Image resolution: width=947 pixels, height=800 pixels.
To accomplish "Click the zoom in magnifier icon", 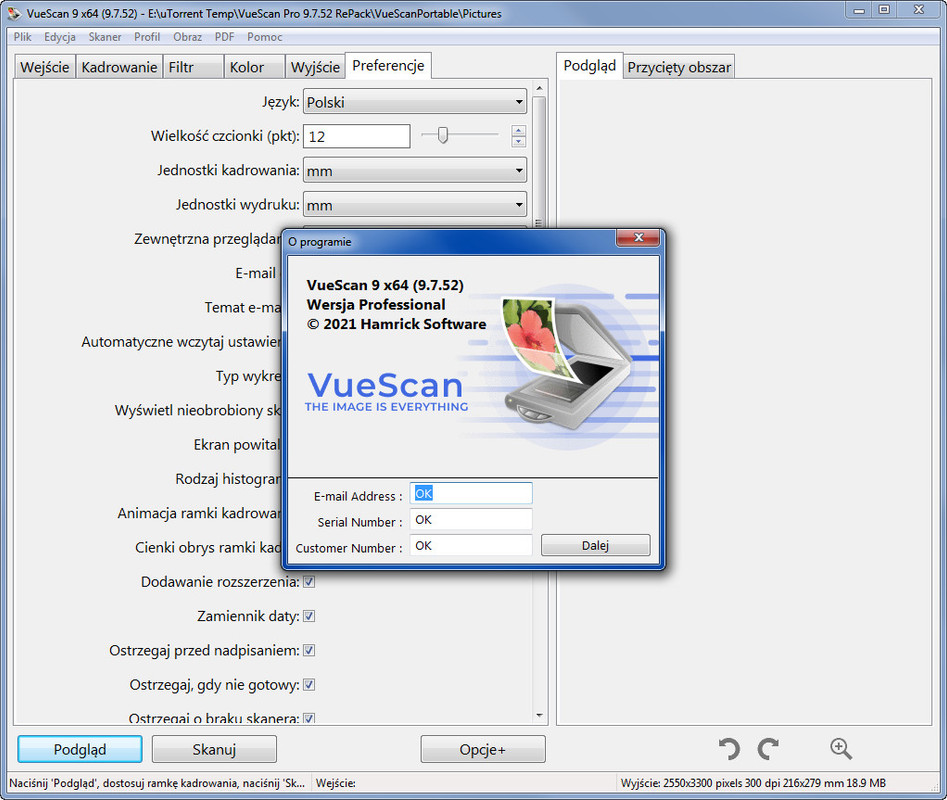I will pos(841,749).
